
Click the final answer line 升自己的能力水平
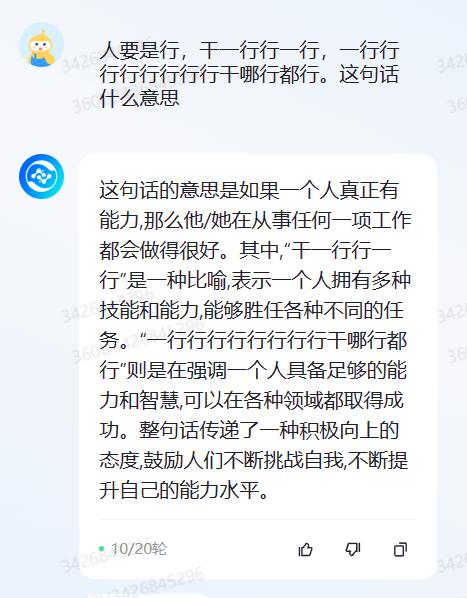point(184,490)
